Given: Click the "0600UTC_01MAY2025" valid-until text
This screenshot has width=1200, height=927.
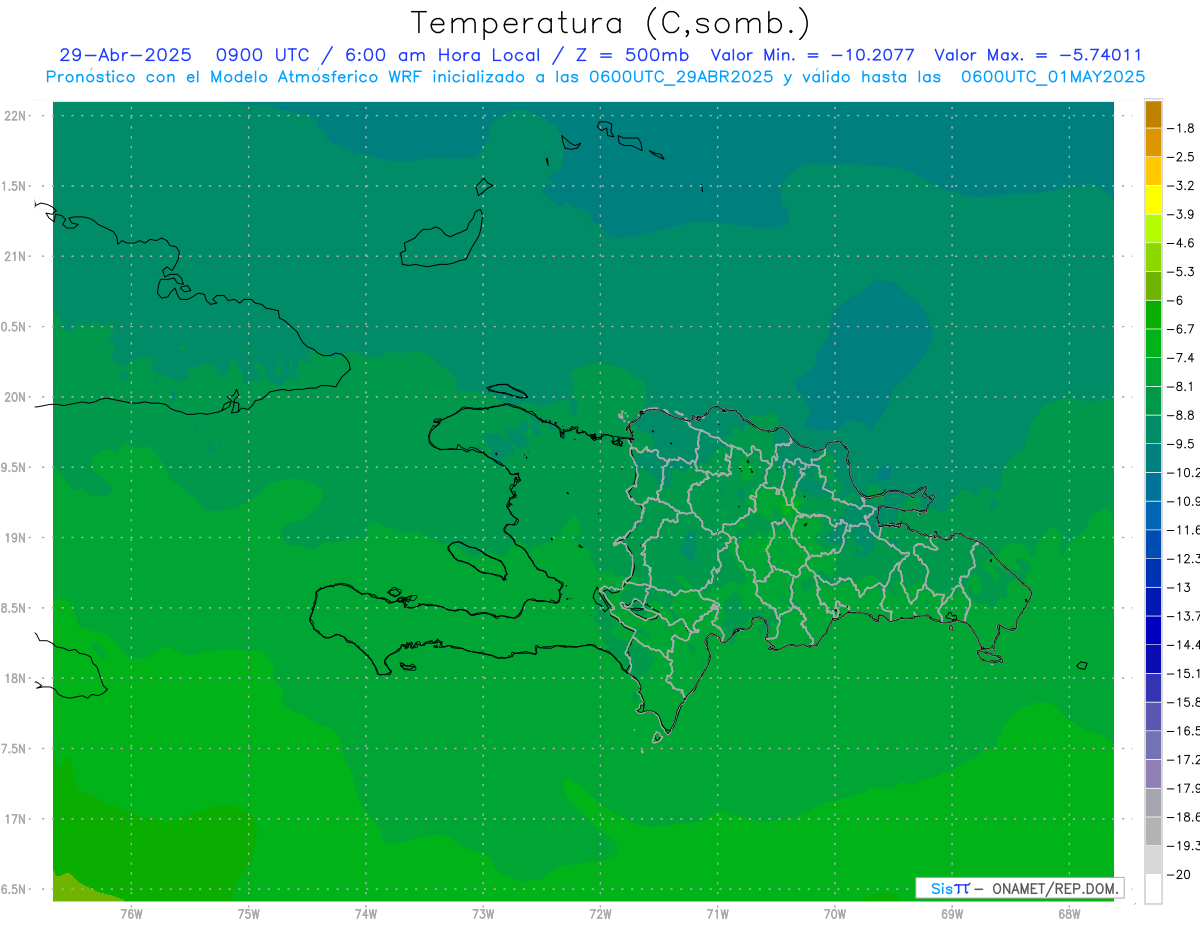Looking at the screenshot, I should click(x=1053, y=77).
